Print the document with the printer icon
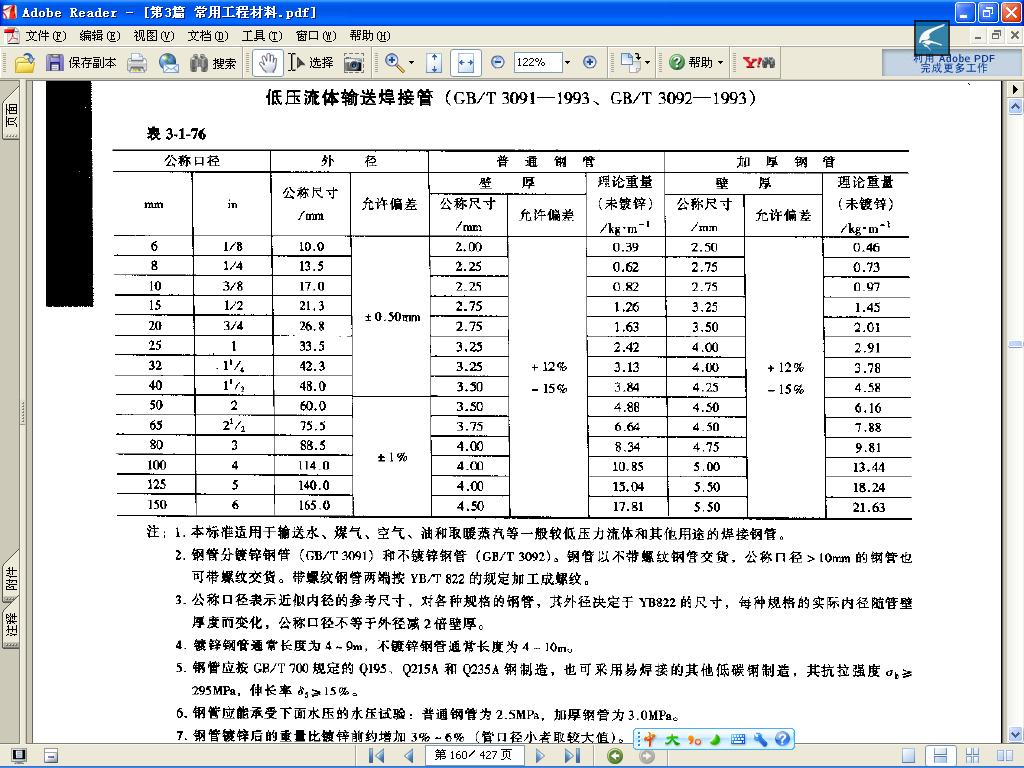This screenshot has width=1024, height=768. (136, 63)
